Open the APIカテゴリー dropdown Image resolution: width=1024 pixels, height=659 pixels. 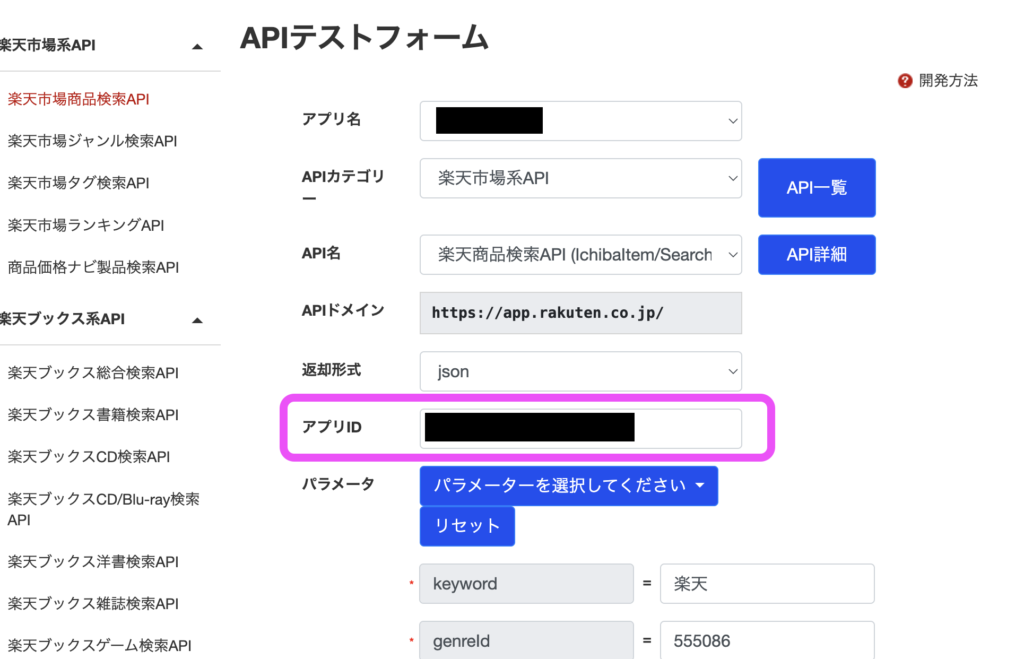click(580, 179)
